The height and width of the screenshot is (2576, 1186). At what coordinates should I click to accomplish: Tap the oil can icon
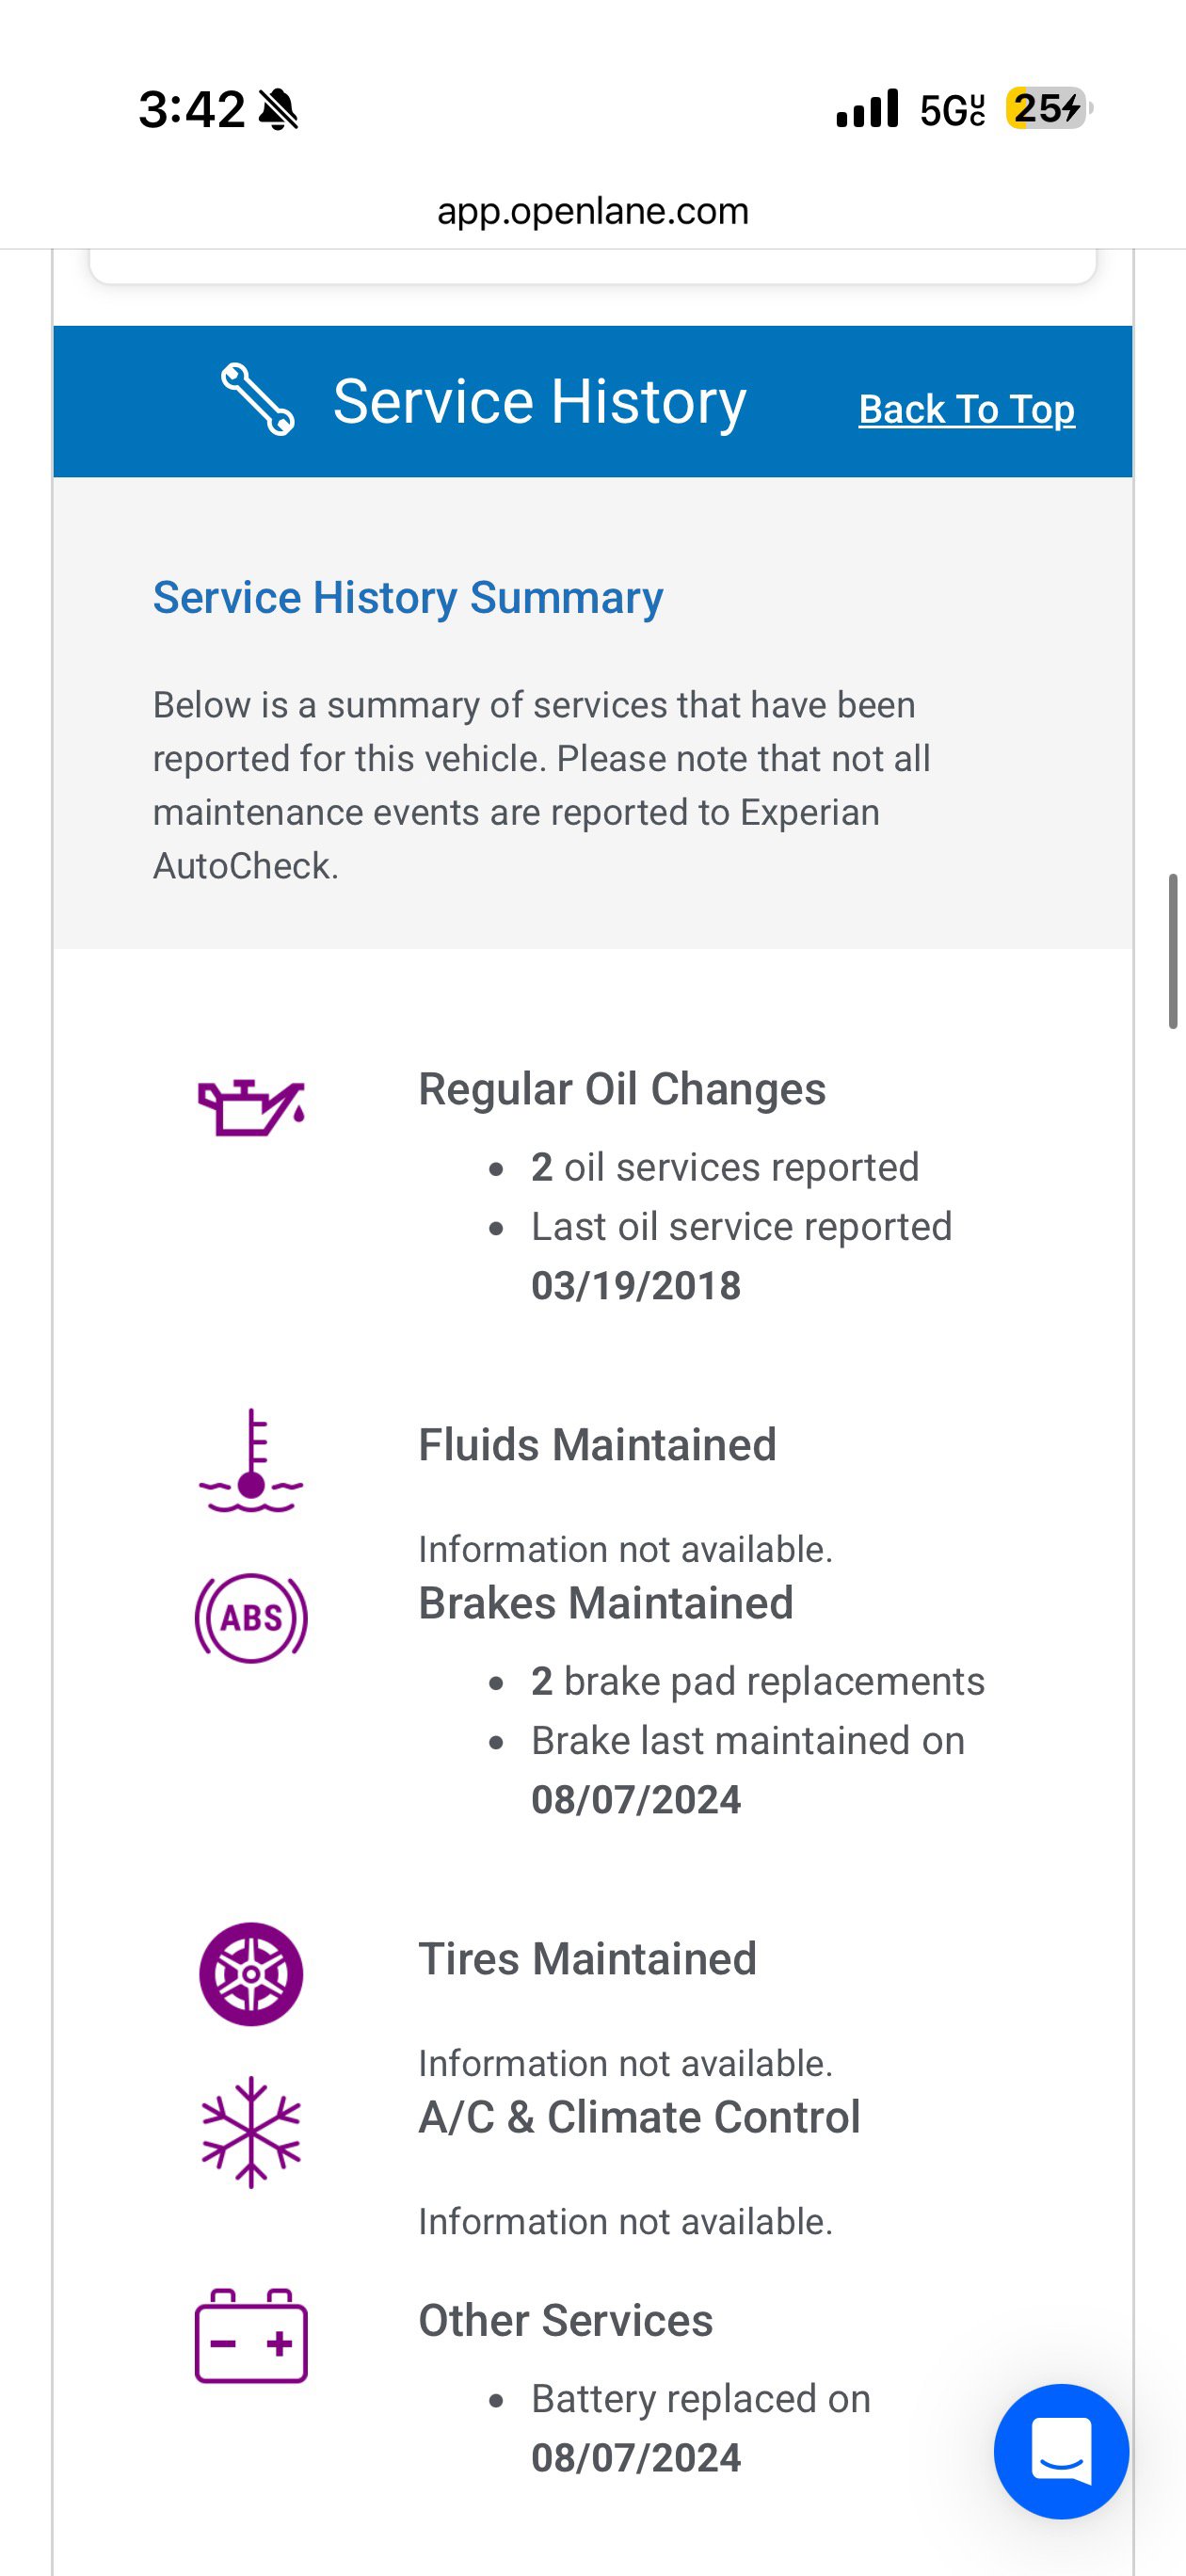pos(251,1107)
